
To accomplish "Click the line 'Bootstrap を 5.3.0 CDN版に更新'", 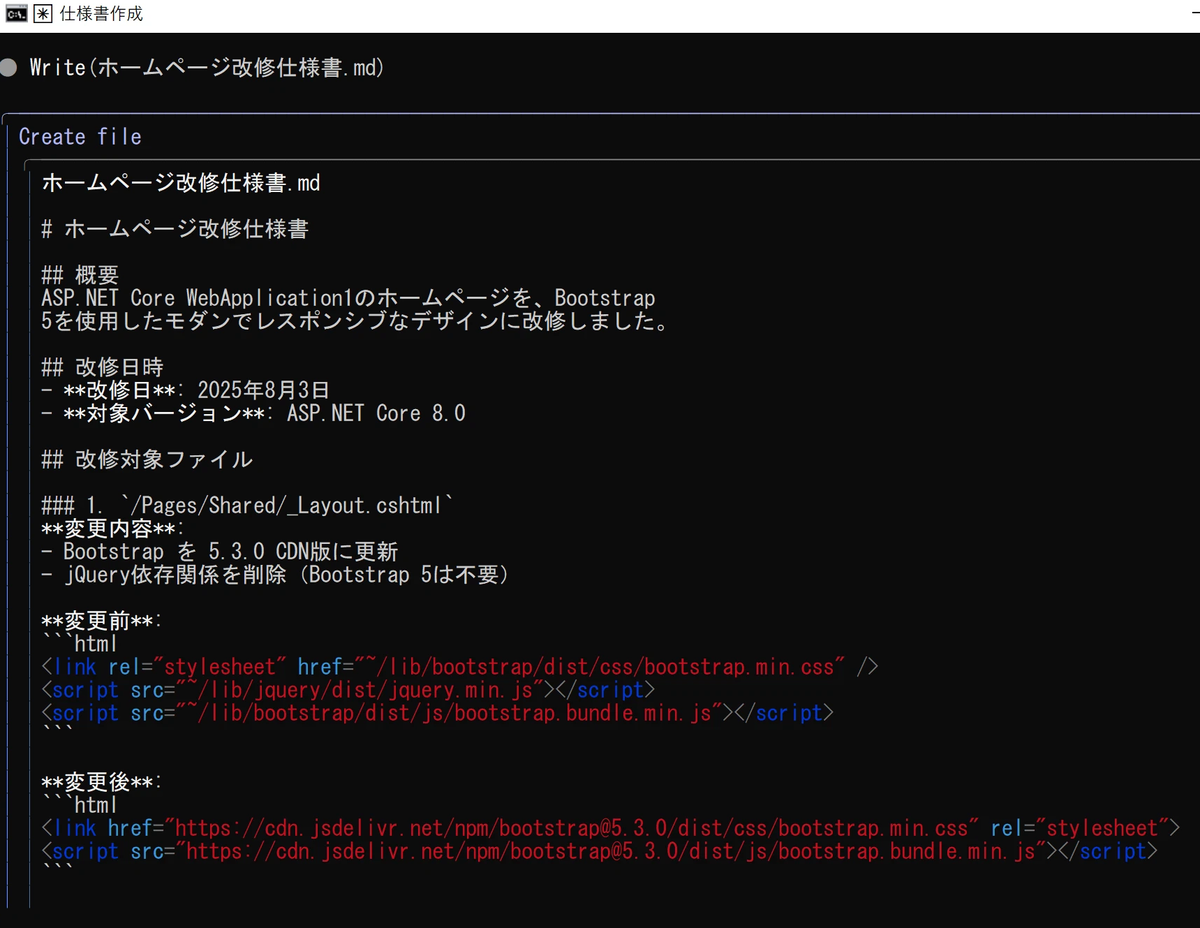I will pos(220,551).
